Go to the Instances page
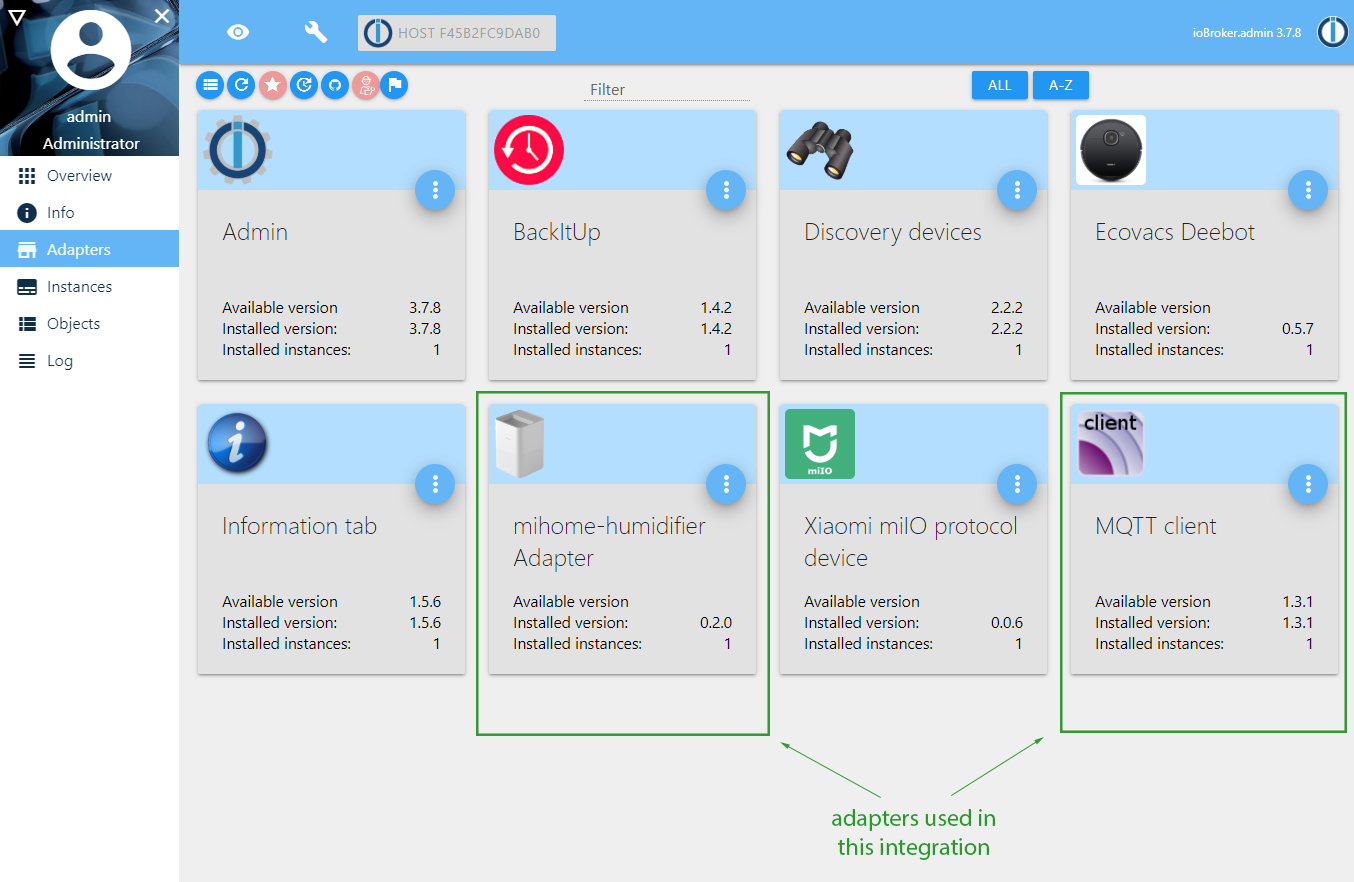The height and width of the screenshot is (882, 1354). click(89, 287)
